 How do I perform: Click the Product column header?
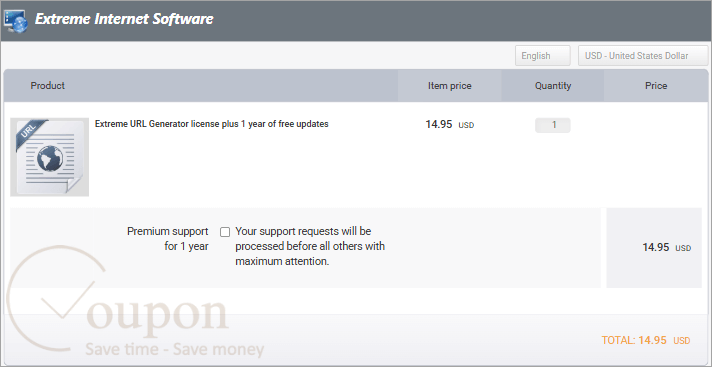(48, 85)
